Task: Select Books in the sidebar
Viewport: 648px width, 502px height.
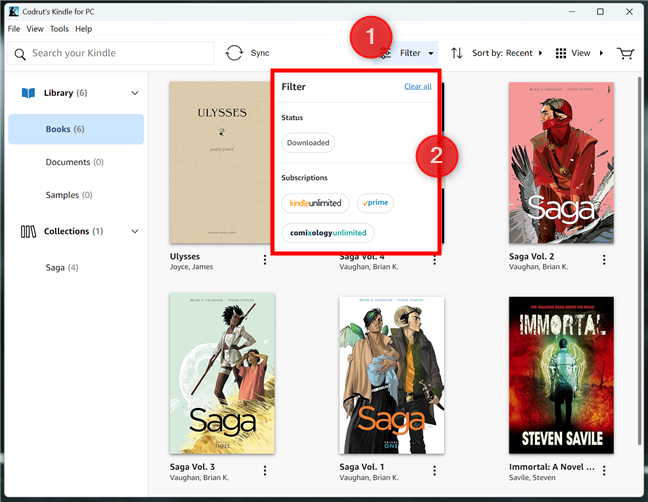Action: coord(76,129)
